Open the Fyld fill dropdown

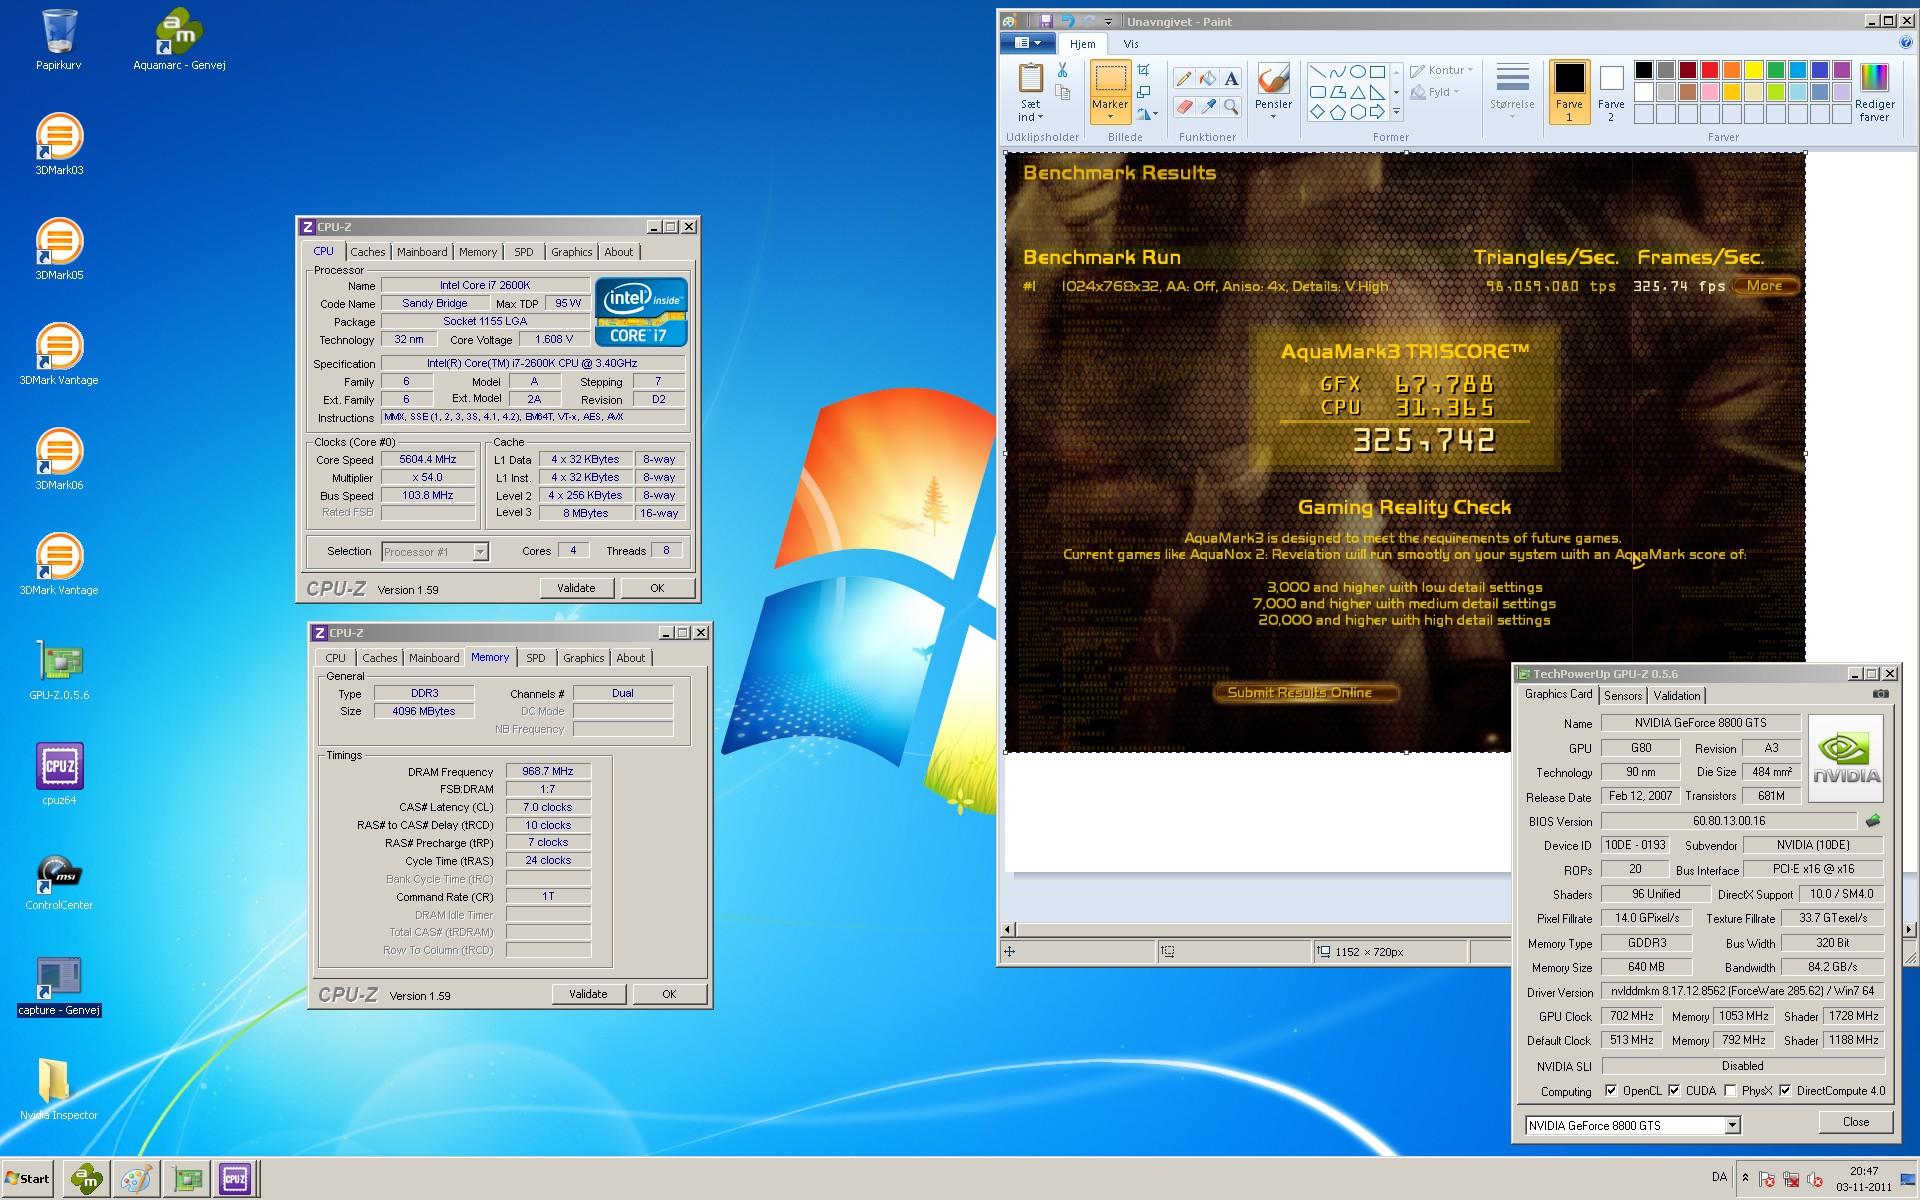point(1435,92)
